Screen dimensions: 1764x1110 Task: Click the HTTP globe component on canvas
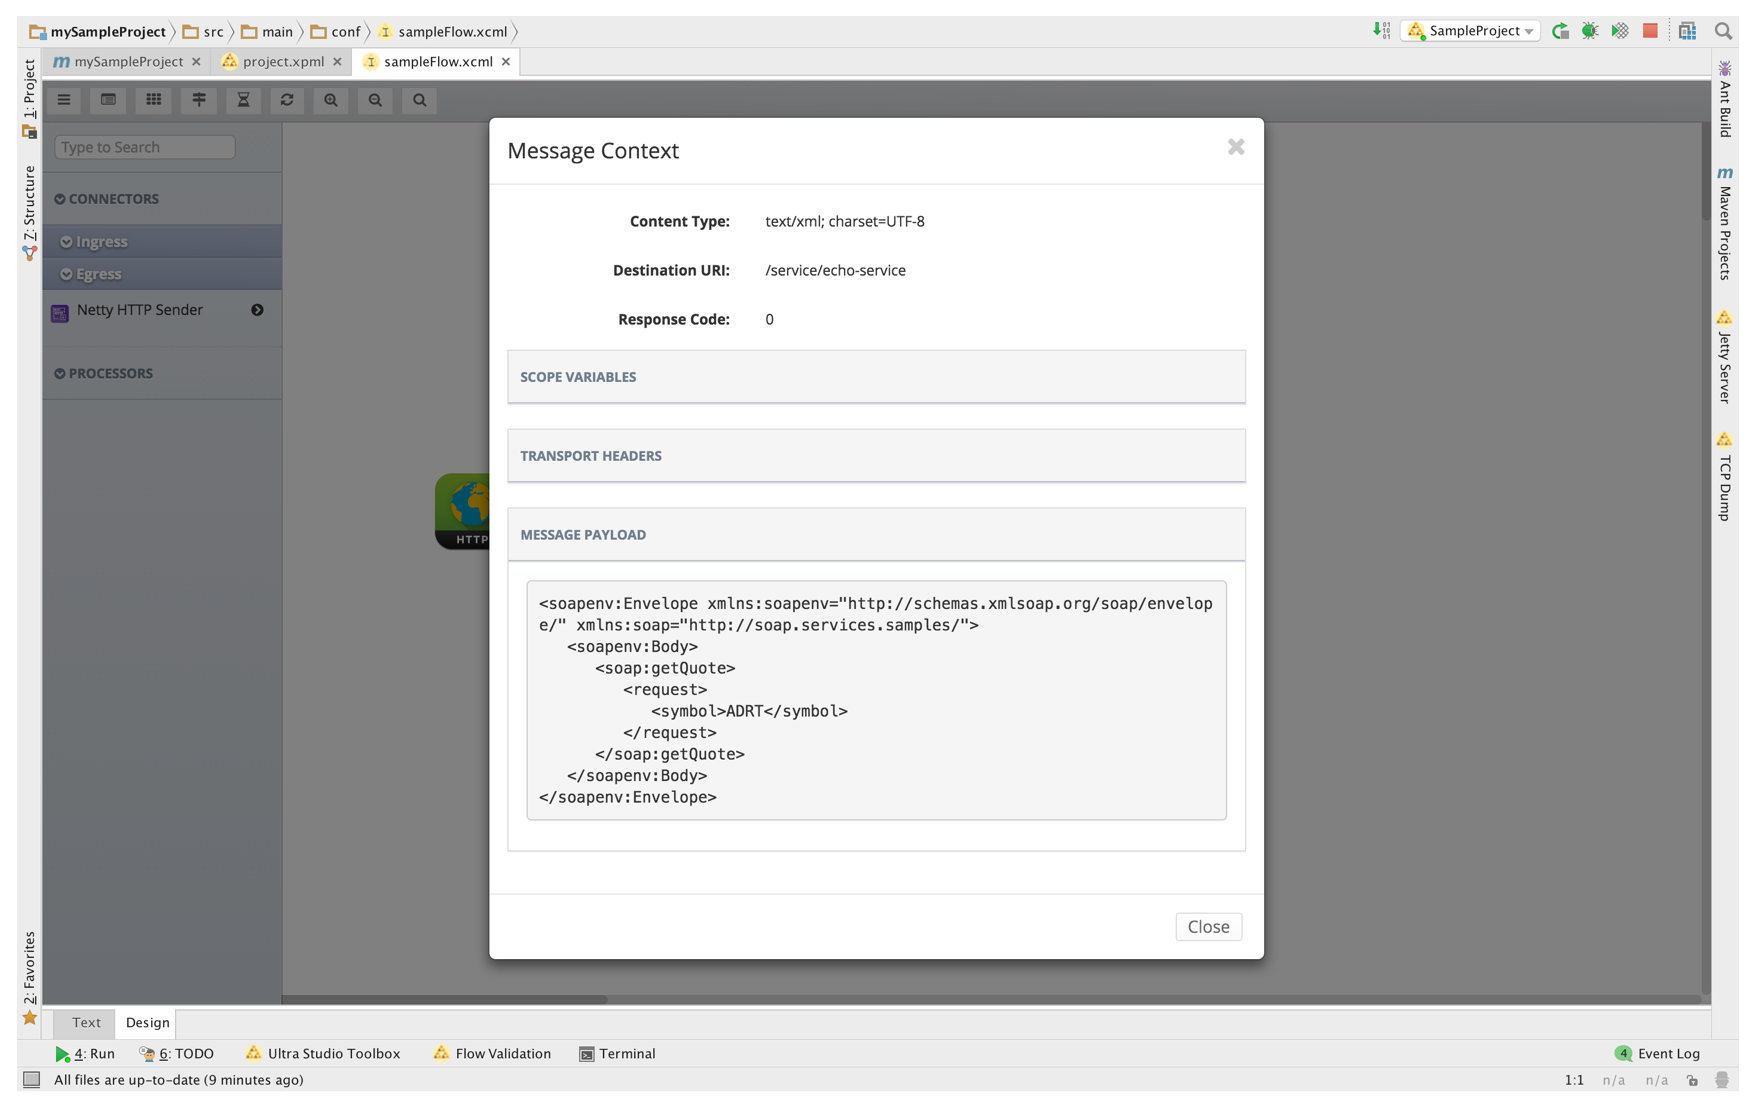point(463,511)
